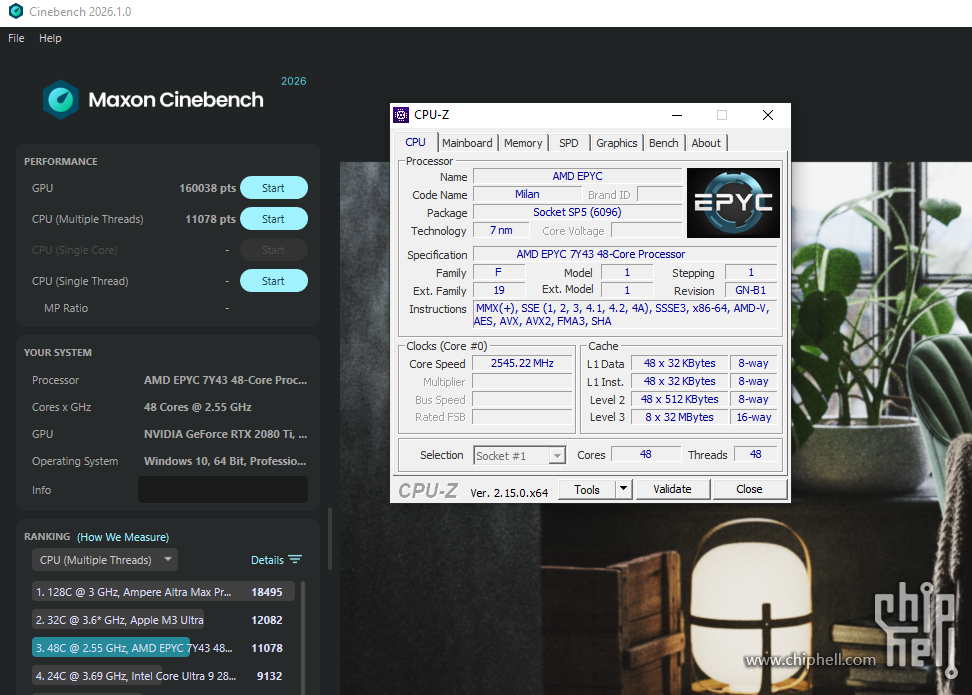Open the Socket #1 selection dropdown
The image size is (972, 695).
(x=519, y=455)
